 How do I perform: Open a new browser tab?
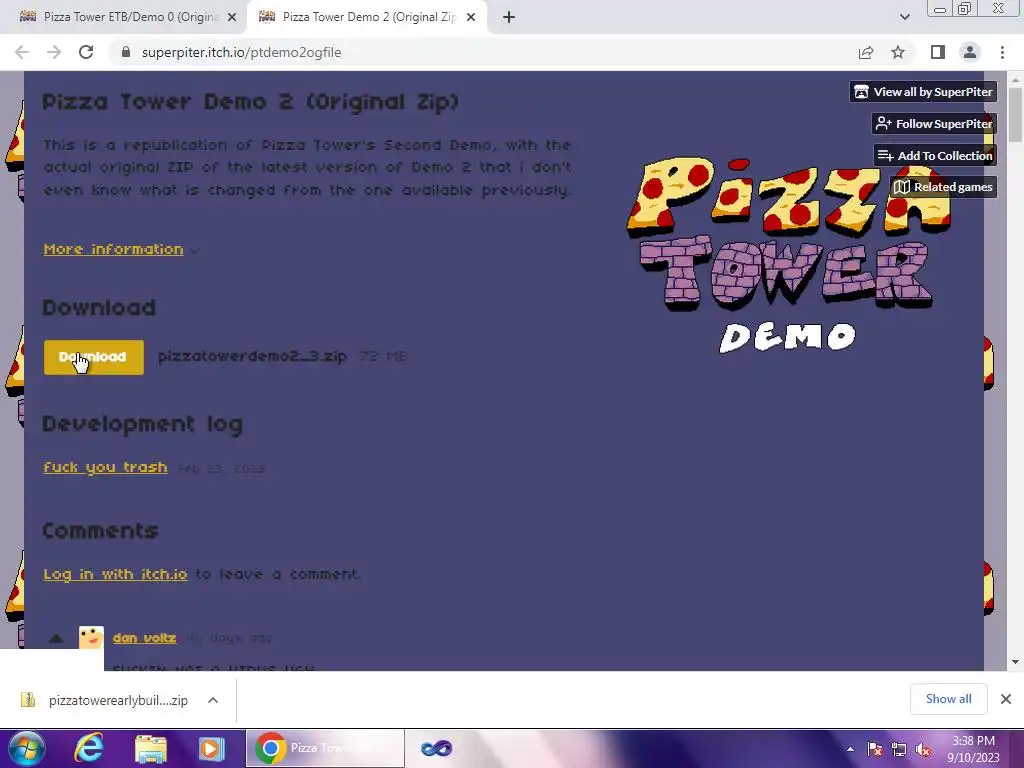click(509, 17)
